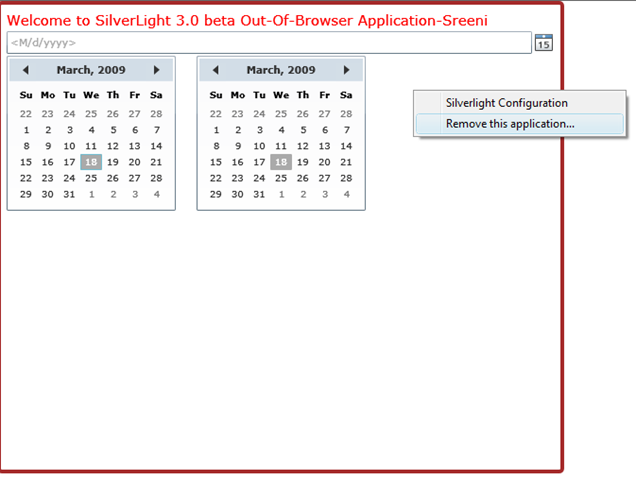Select day 16 in the right calendar
This screenshot has height=480, width=636.
tap(237, 162)
